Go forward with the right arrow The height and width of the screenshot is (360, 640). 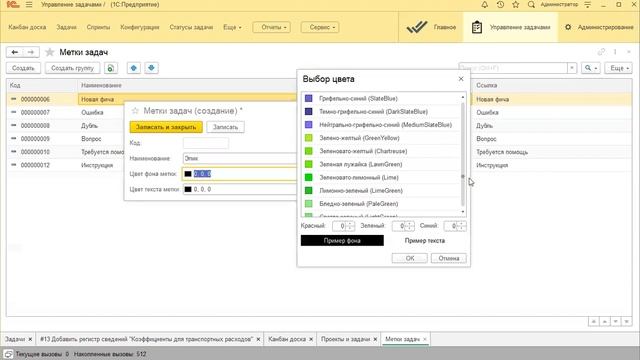click(x=31, y=52)
